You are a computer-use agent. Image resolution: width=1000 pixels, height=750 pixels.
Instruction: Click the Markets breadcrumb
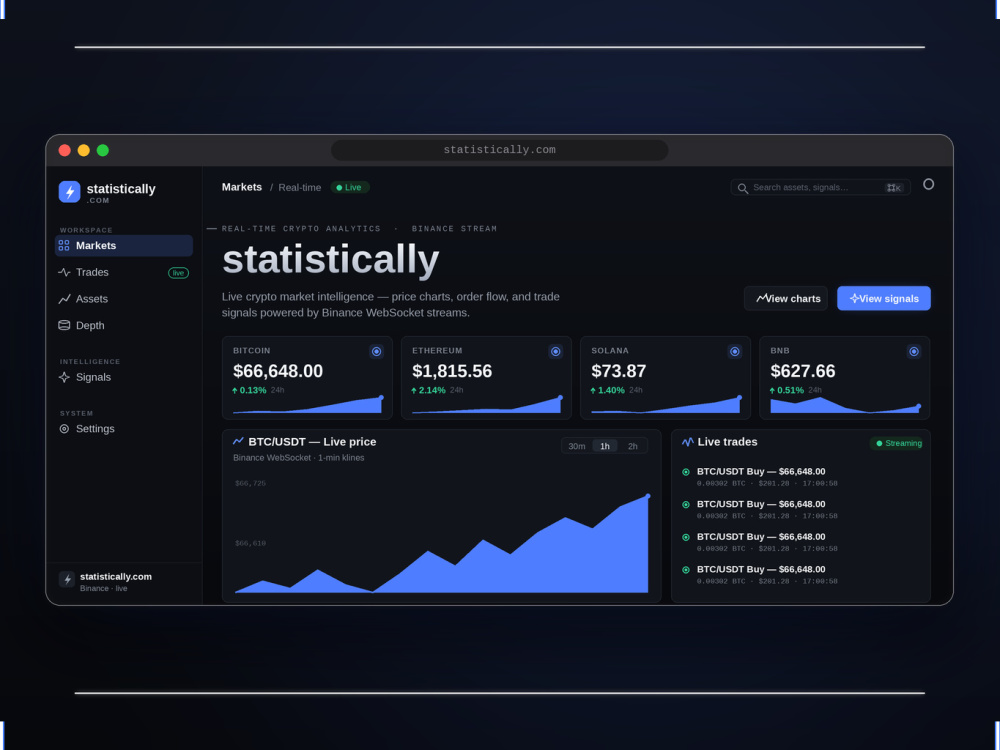point(242,187)
